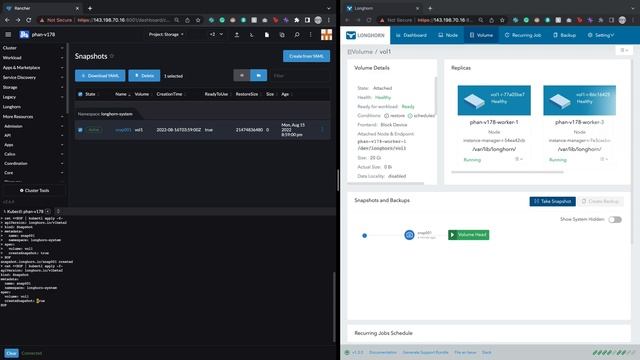Click the copy kubeconfig icon
Screen dimensions: 640x360
[x=282, y=35]
